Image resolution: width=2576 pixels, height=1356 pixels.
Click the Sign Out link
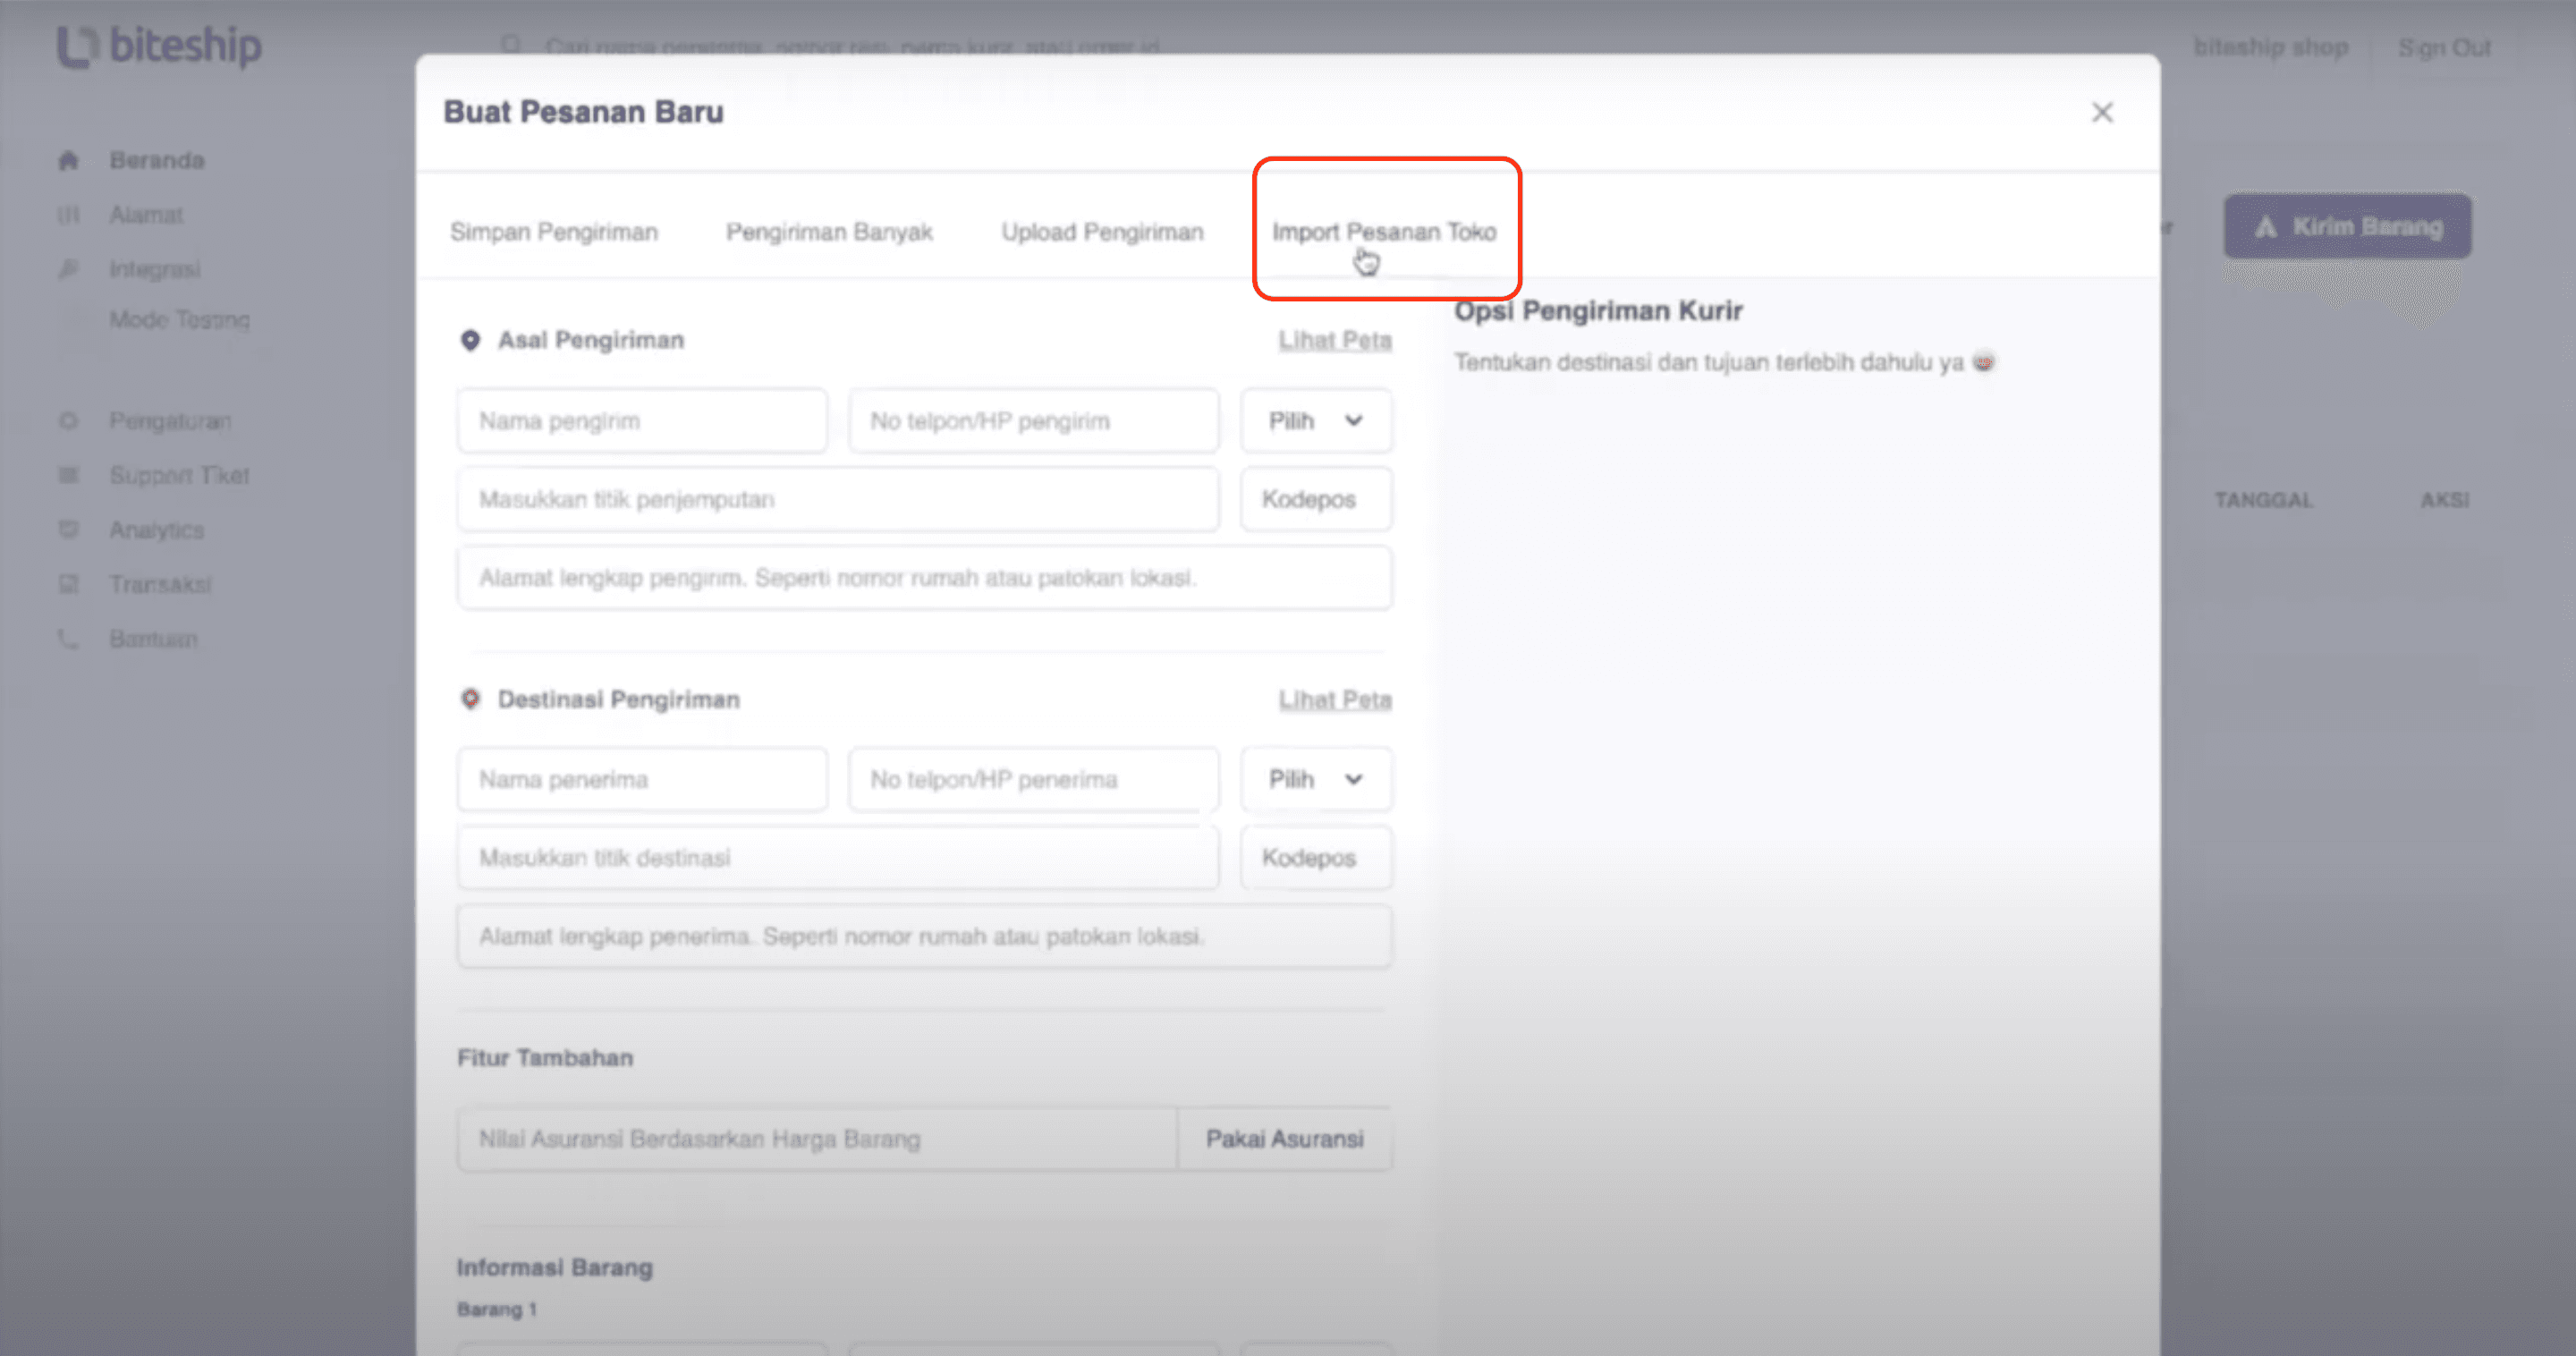[2444, 47]
